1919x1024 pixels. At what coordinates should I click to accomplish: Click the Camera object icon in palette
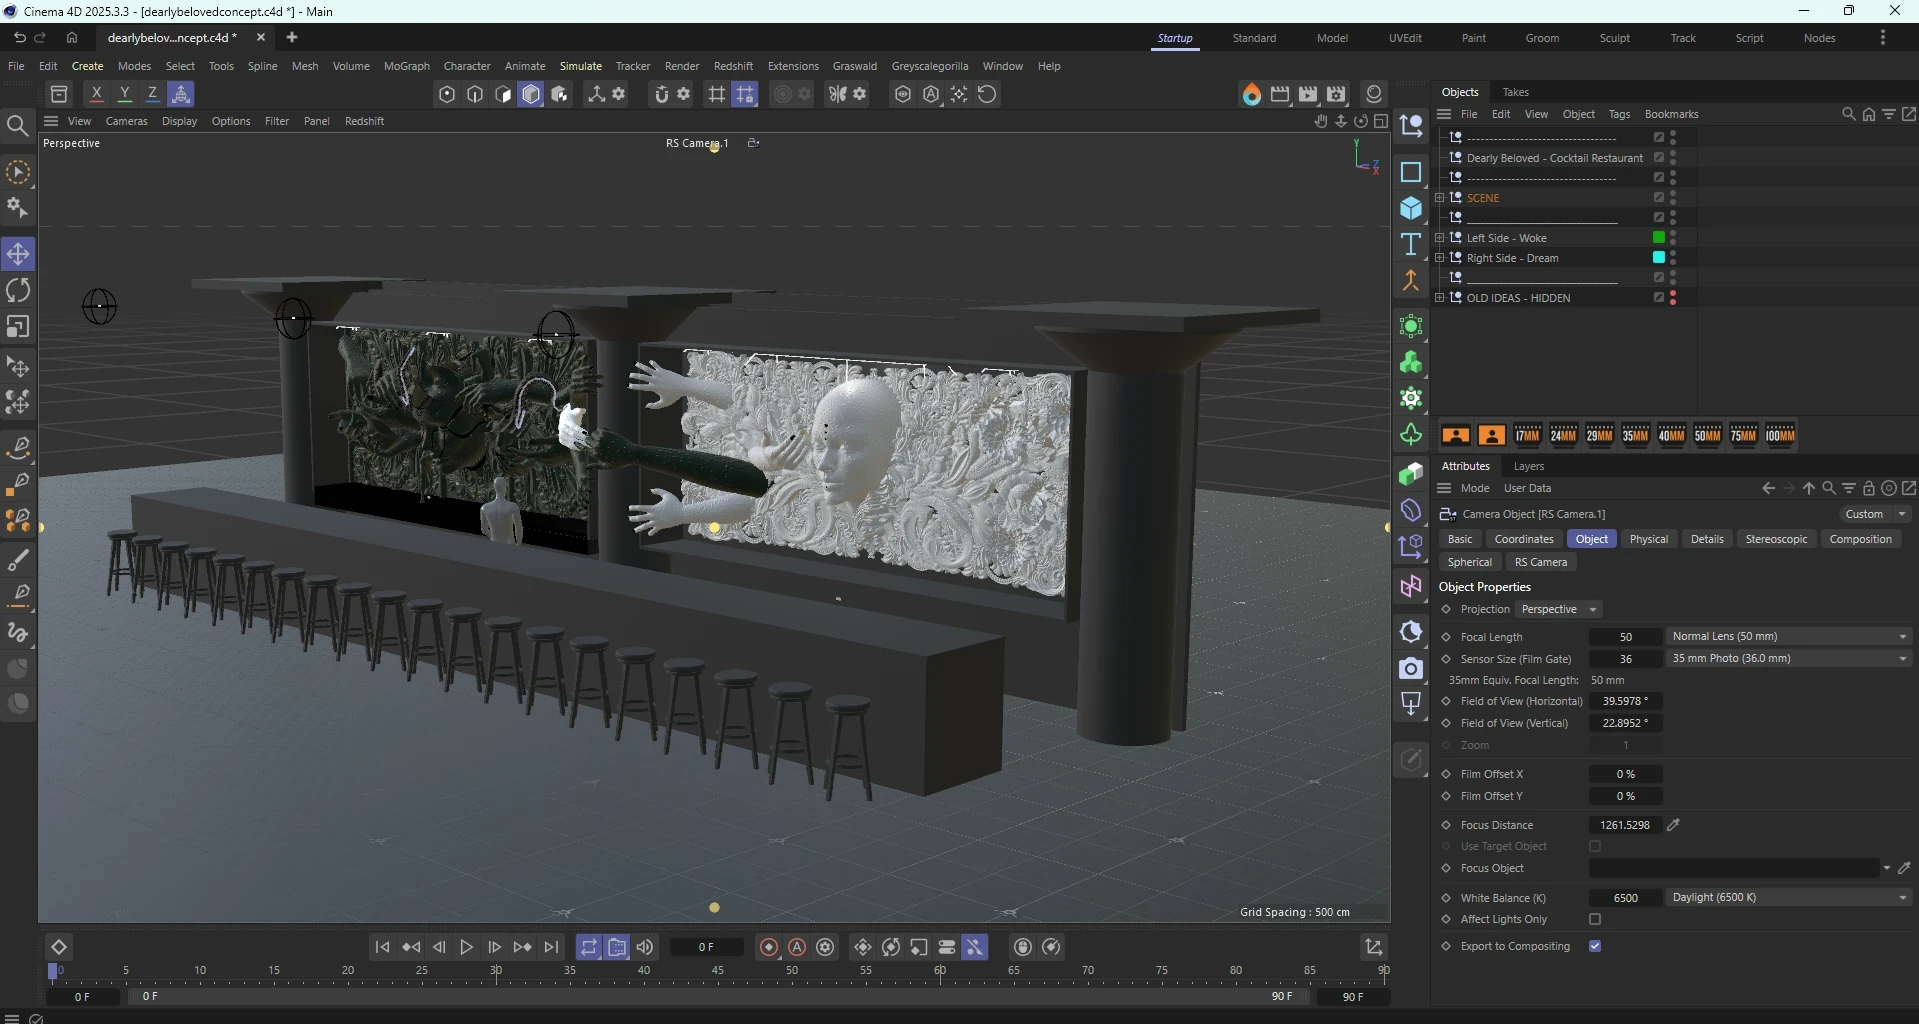pos(1411,669)
